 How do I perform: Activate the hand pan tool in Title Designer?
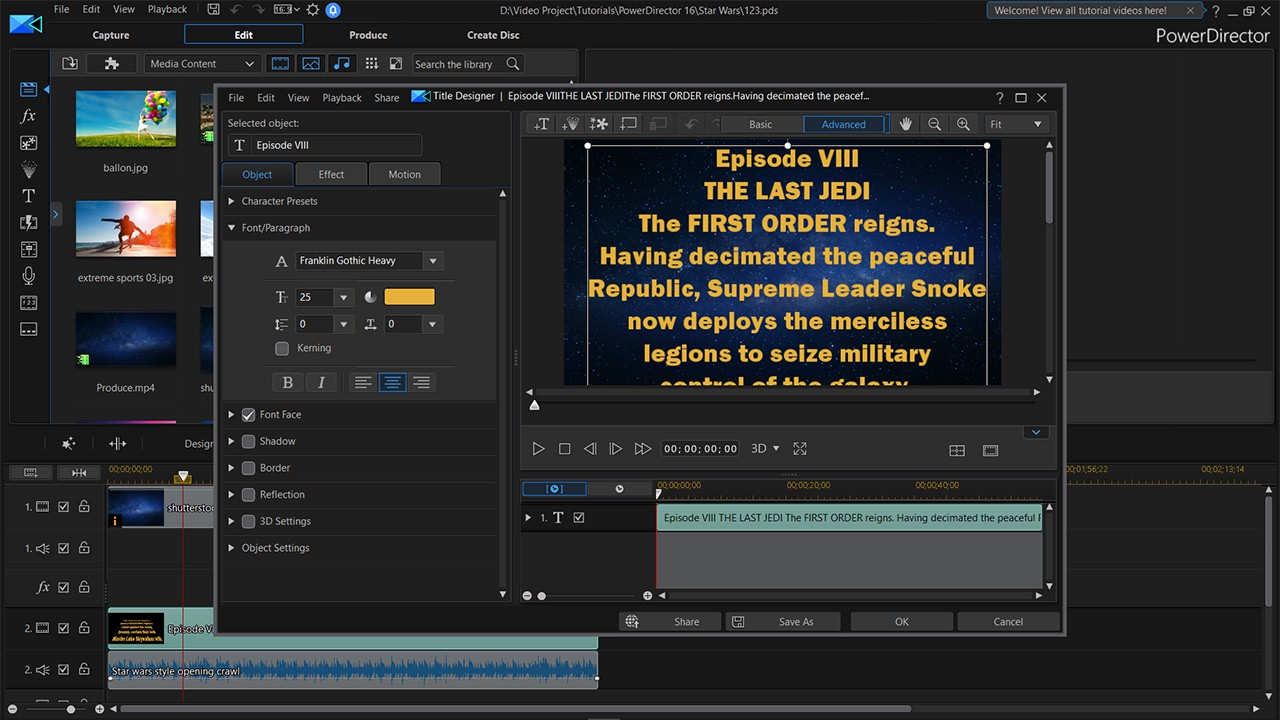point(906,124)
